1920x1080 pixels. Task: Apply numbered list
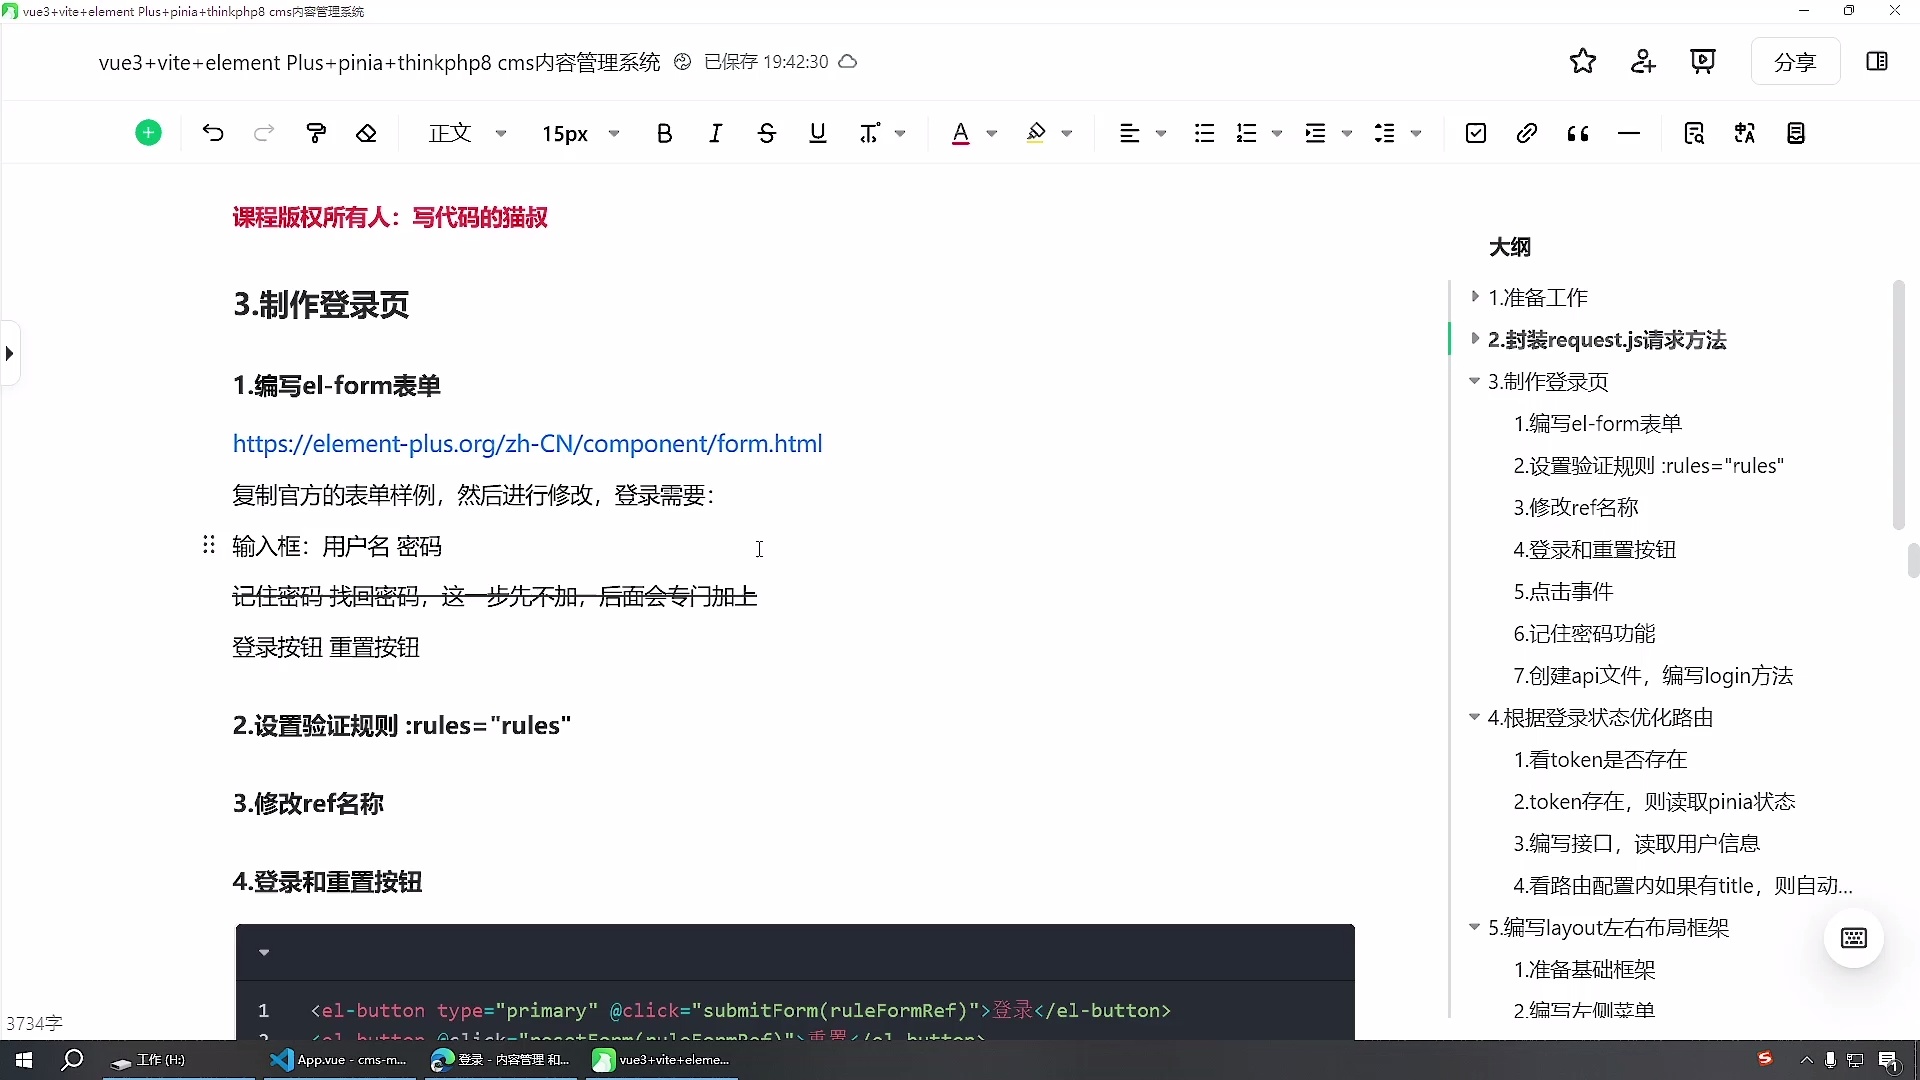click(1246, 133)
